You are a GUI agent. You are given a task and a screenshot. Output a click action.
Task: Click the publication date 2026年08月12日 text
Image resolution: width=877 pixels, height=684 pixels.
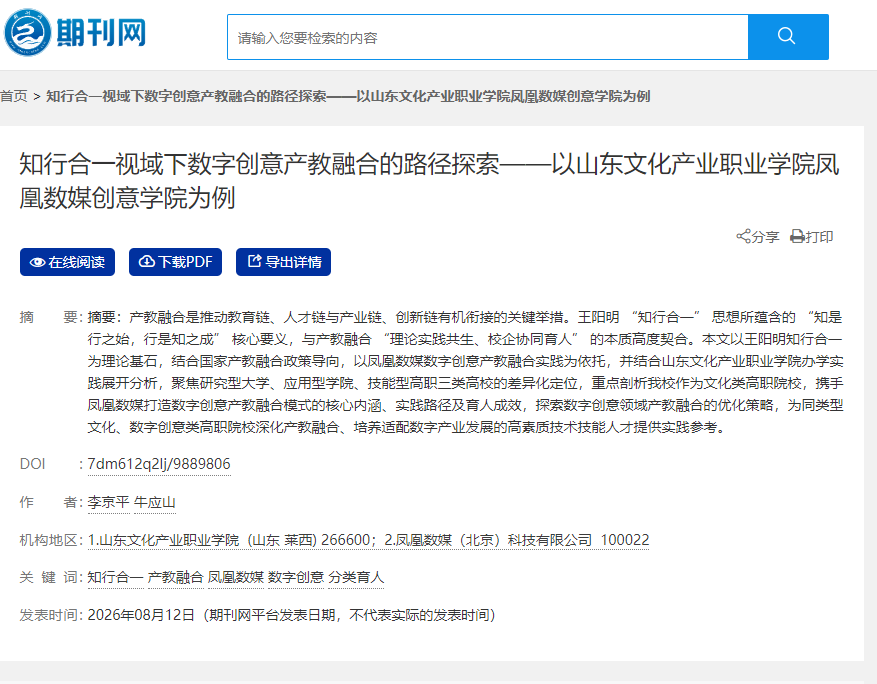141,615
